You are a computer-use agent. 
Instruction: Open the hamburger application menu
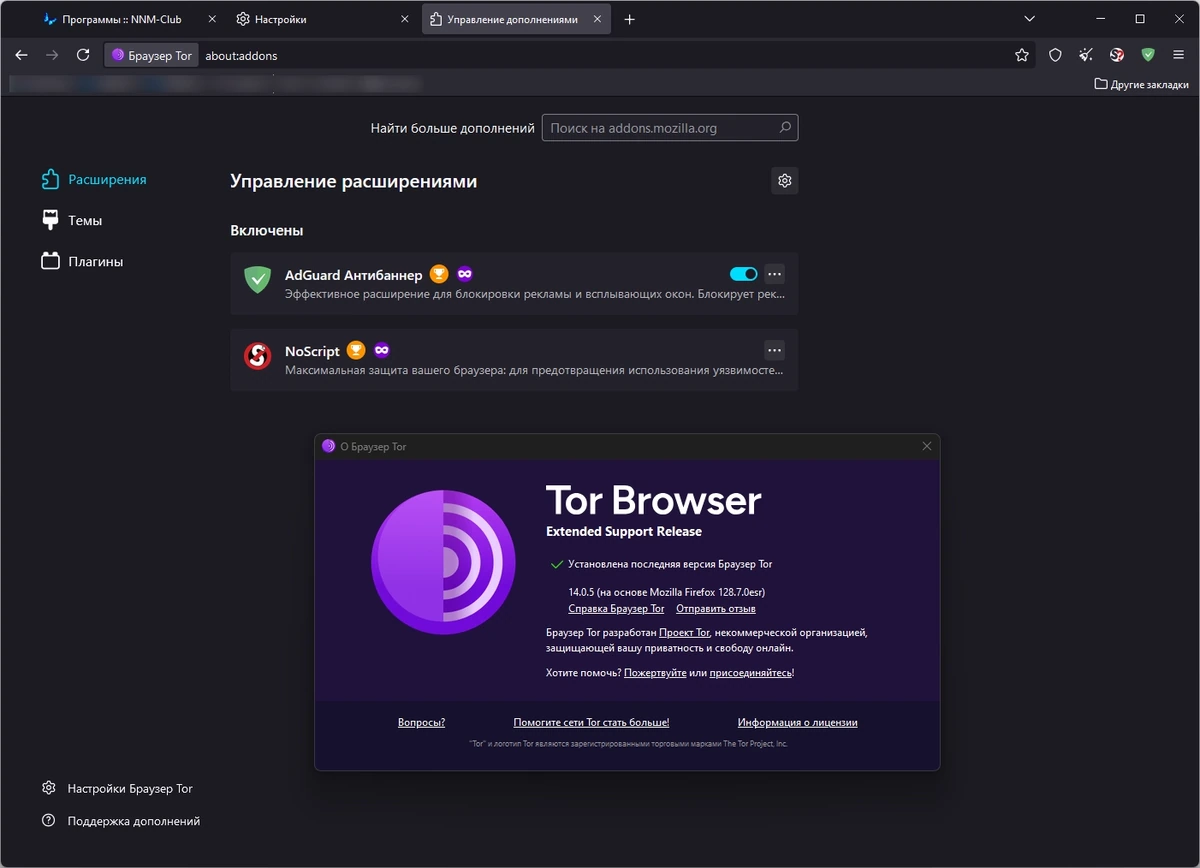(1179, 55)
